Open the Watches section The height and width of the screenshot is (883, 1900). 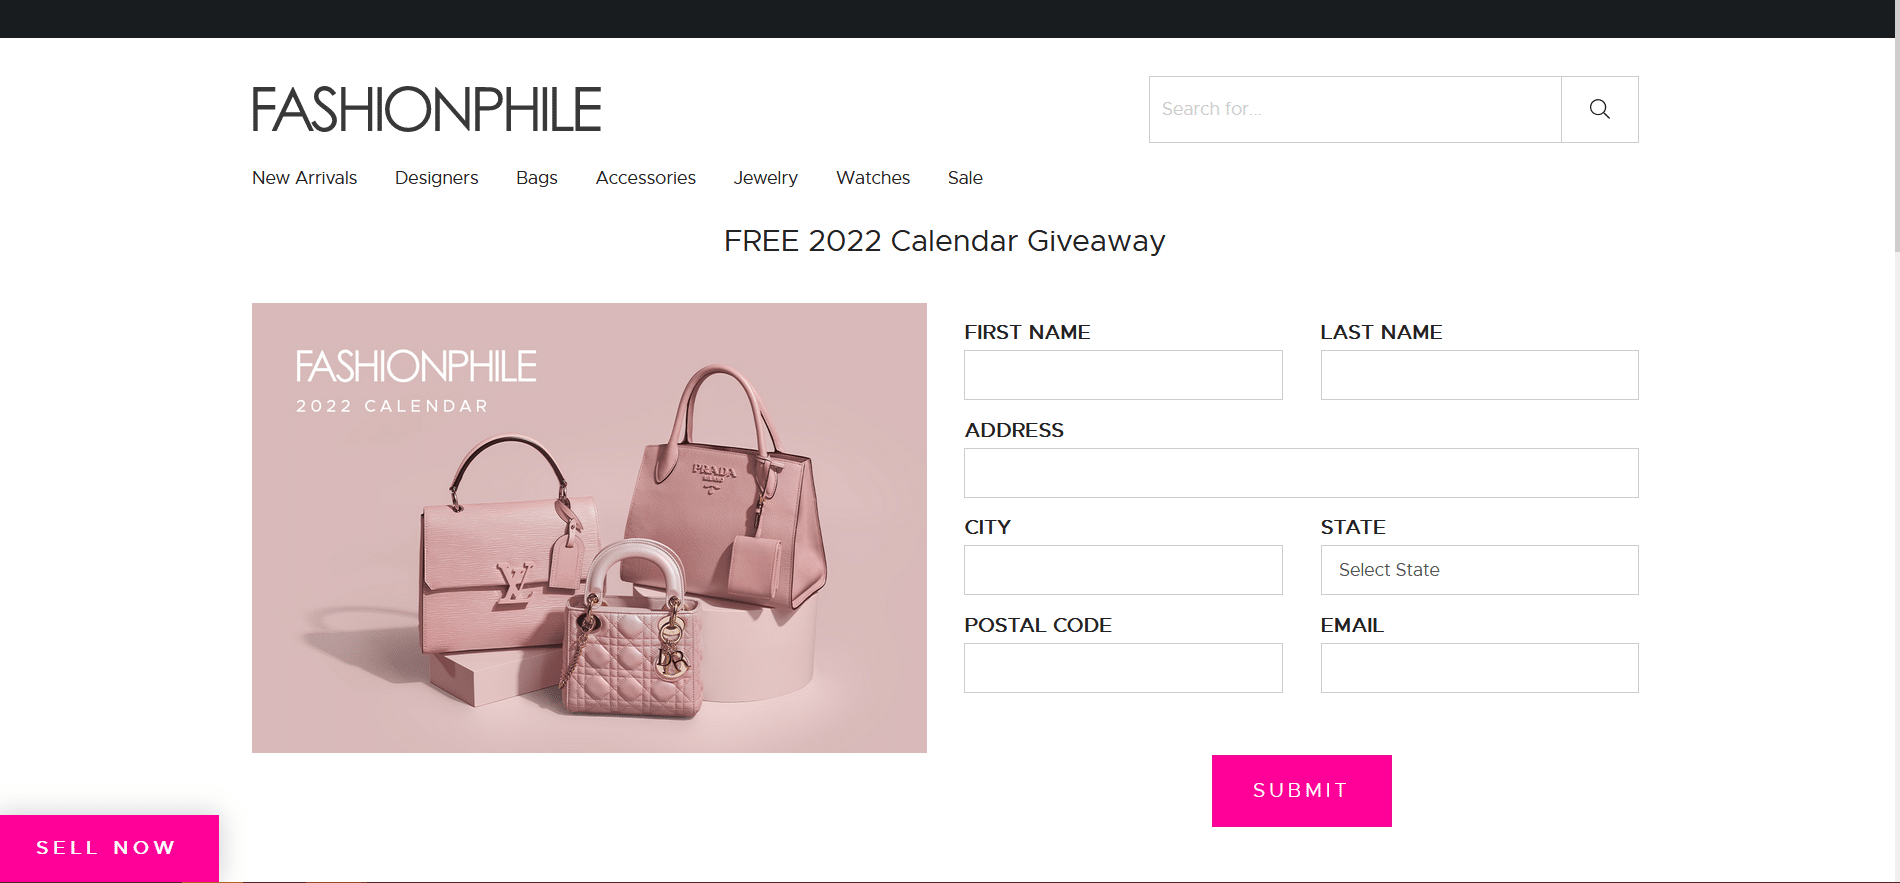click(x=873, y=178)
